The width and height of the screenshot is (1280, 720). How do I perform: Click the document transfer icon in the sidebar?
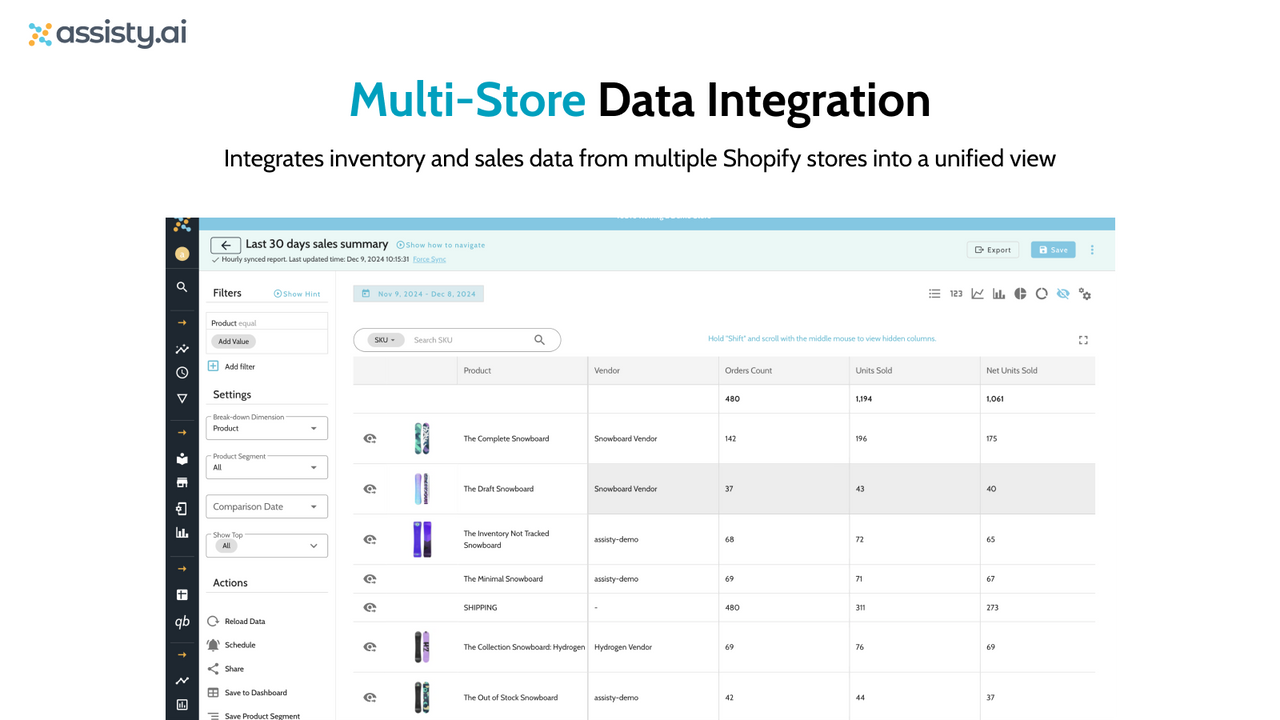pyautogui.click(x=182, y=508)
